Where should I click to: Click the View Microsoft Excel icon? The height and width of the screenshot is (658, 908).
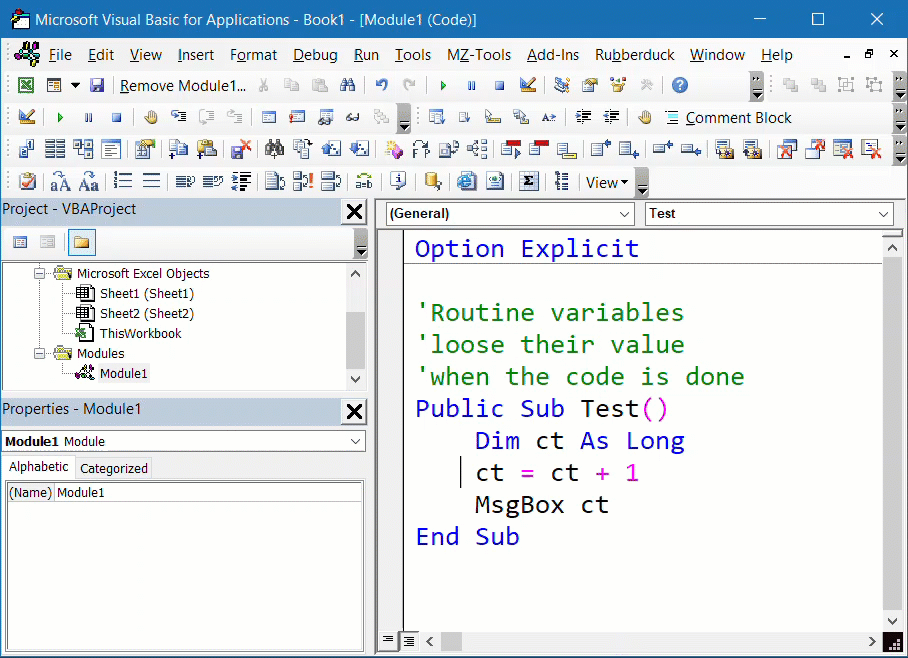[25, 86]
